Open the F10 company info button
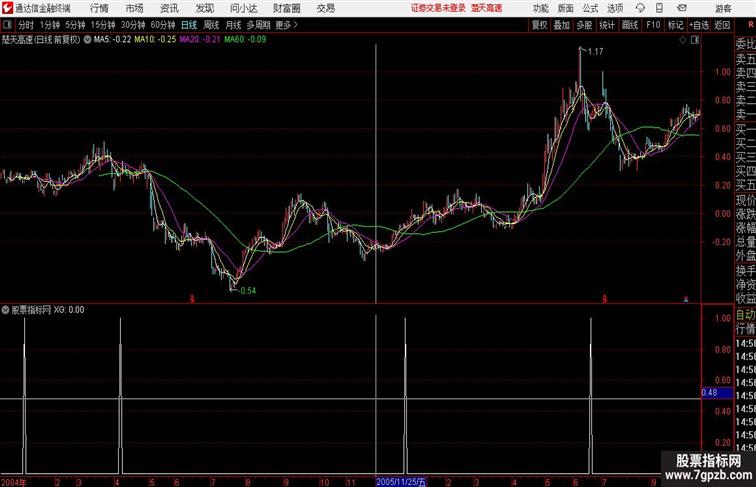 tap(653, 25)
